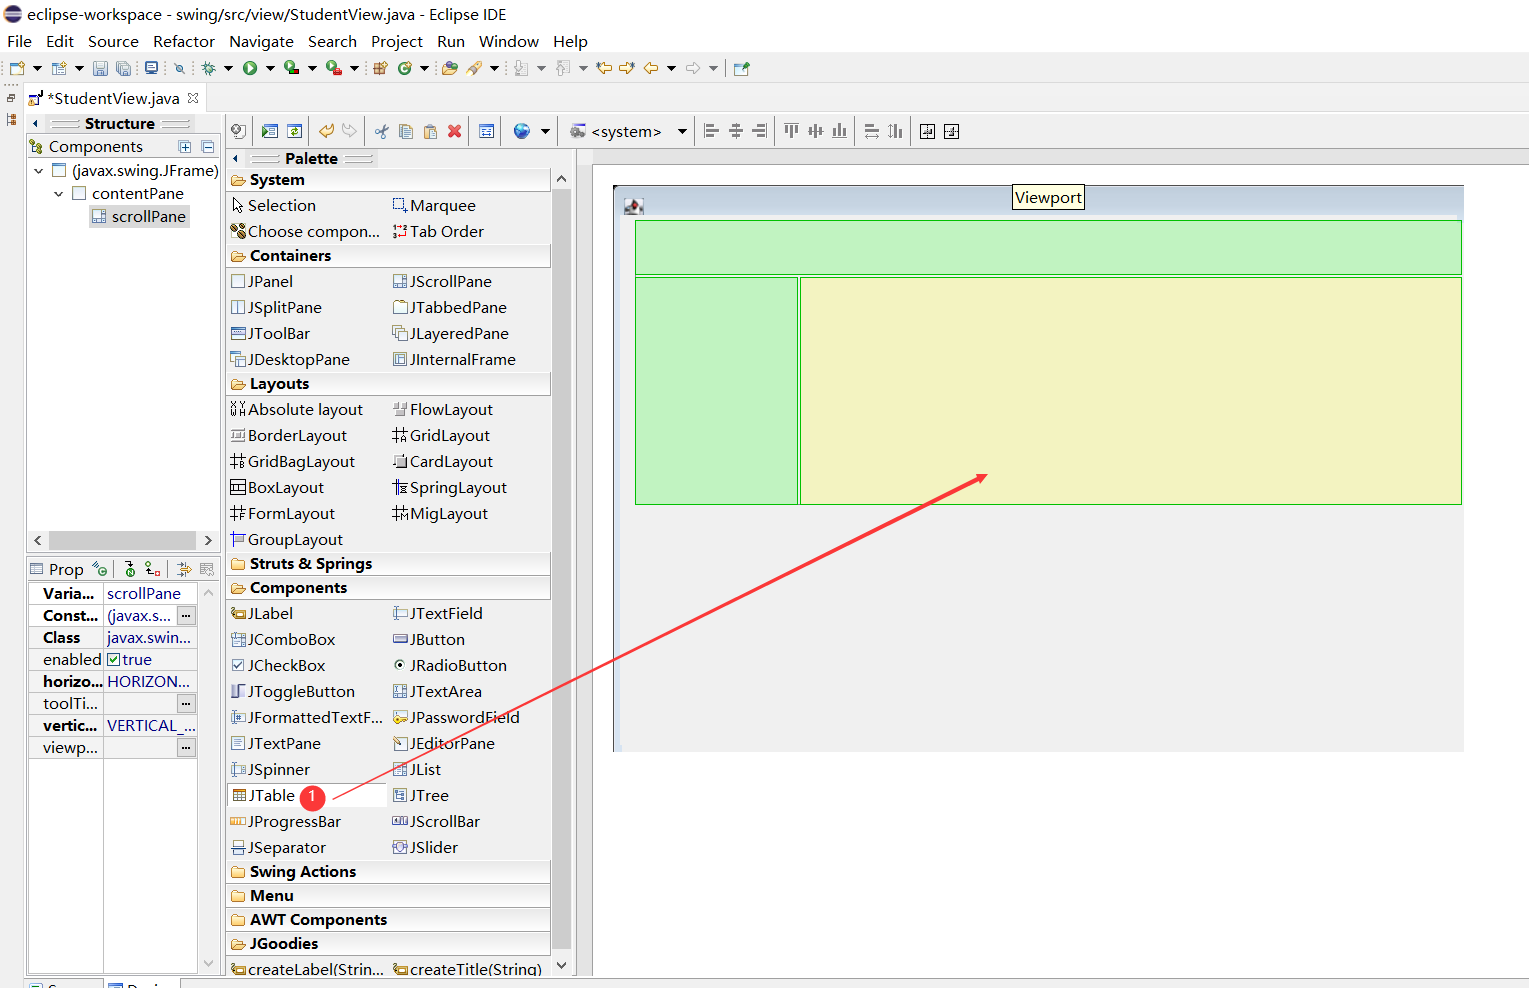Select the Marquee tool in the palette
Image resolution: width=1529 pixels, height=988 pixels.
click(x=443, y=205)
